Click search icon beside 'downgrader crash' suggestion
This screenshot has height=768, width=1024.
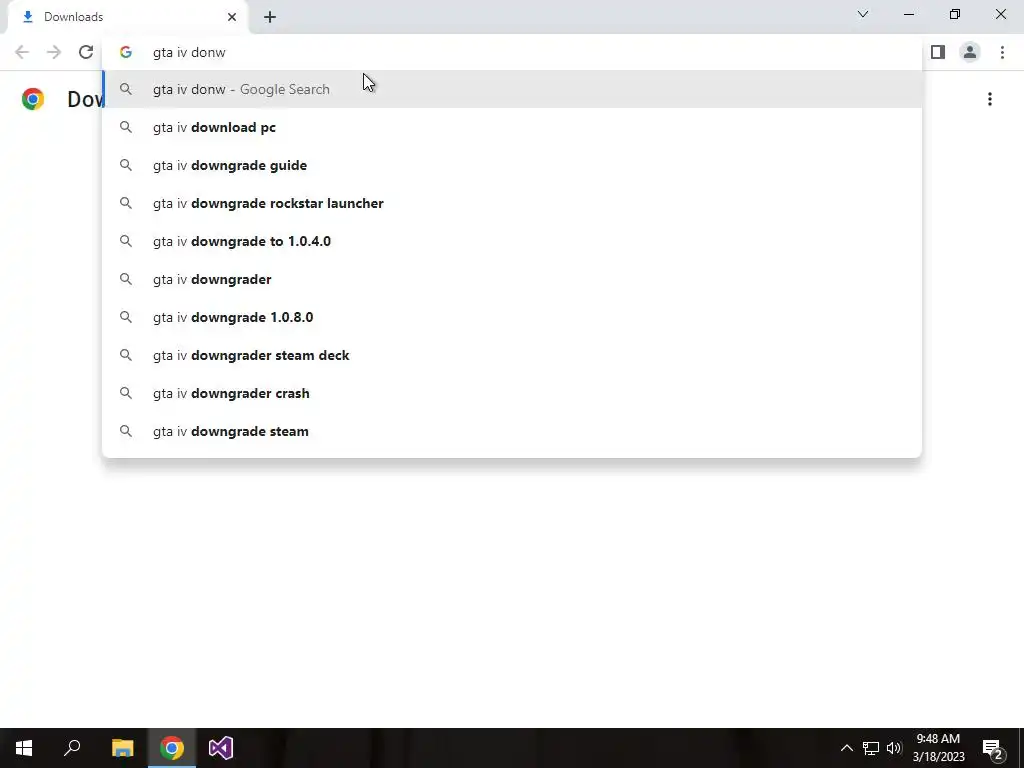tap(125, 393)
